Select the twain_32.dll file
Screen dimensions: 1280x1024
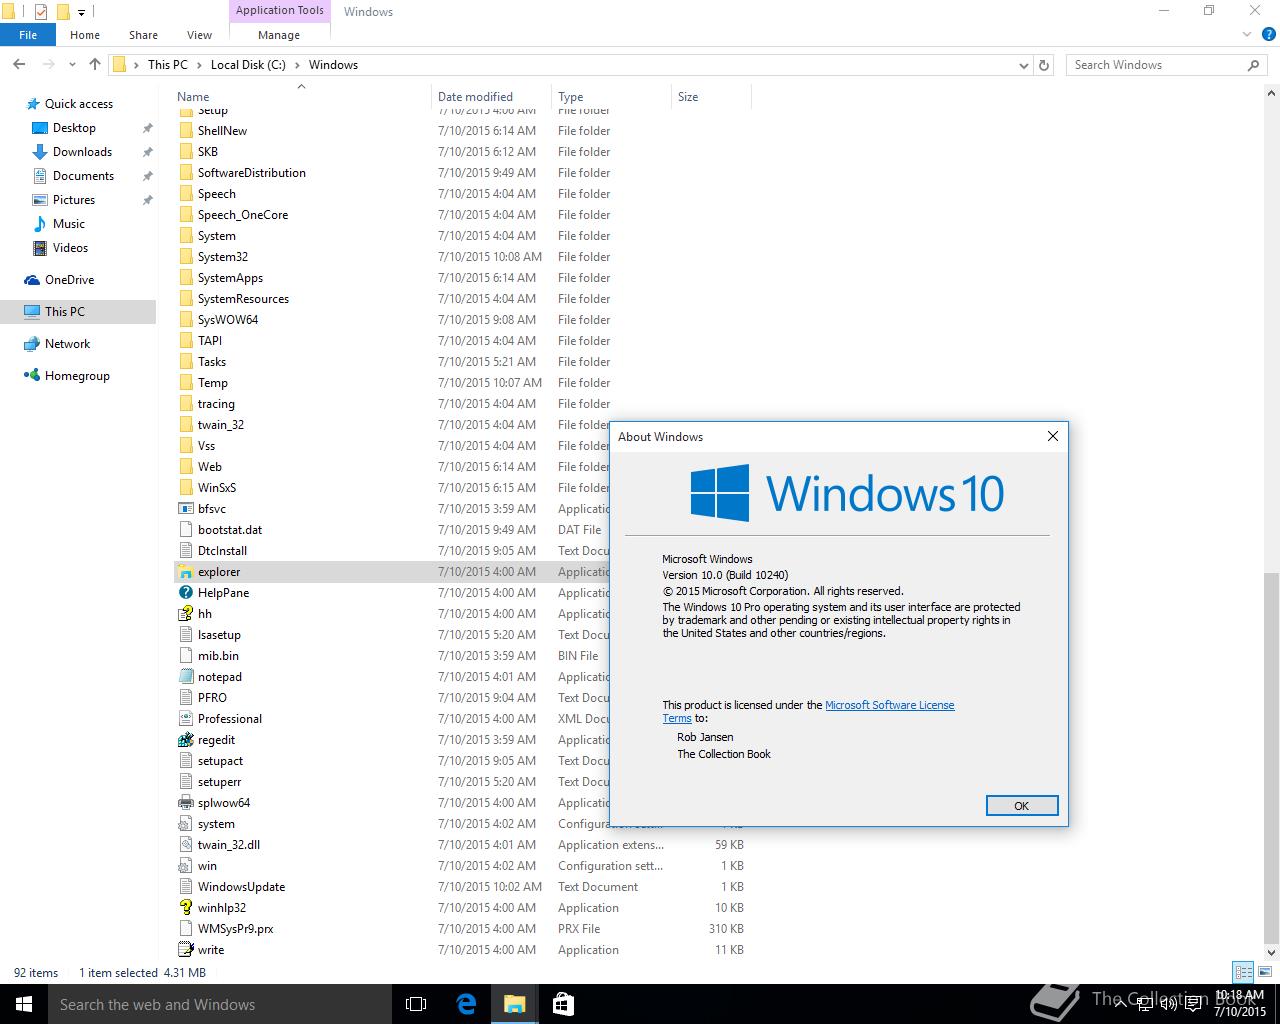(x=461, y=845)
